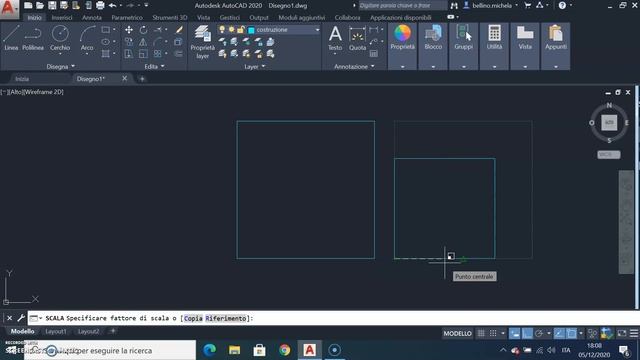Select the Arco arc tool
The image size is (640, 360).
pyautogui.click(x=87, y=38)
